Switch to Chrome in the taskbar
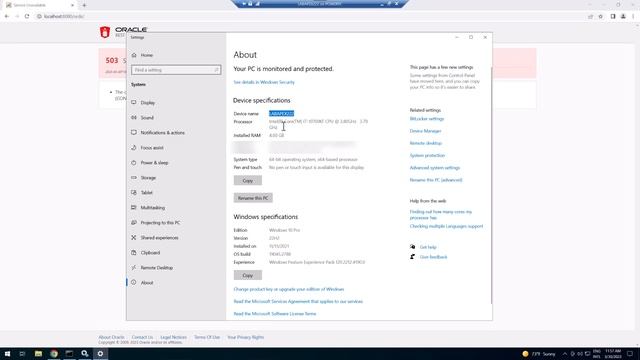The width and height of the screenshot is (640, 360). (54, 353)
